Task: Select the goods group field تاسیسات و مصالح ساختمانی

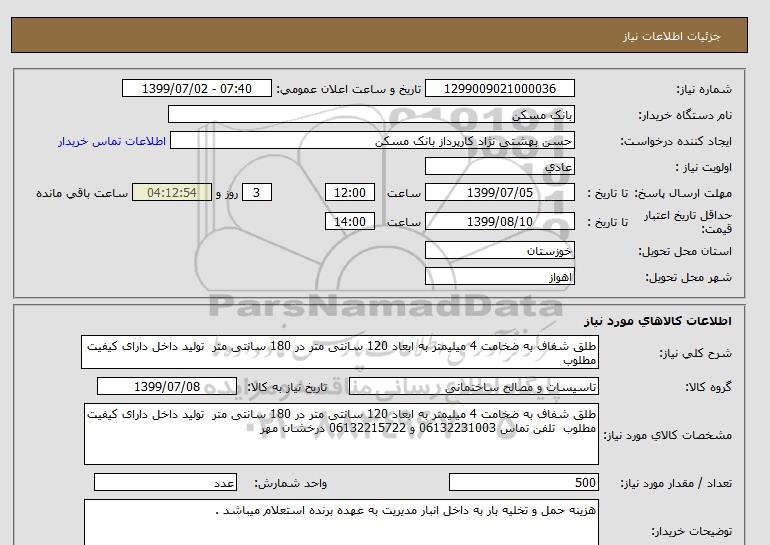Action: coord(512,386)
